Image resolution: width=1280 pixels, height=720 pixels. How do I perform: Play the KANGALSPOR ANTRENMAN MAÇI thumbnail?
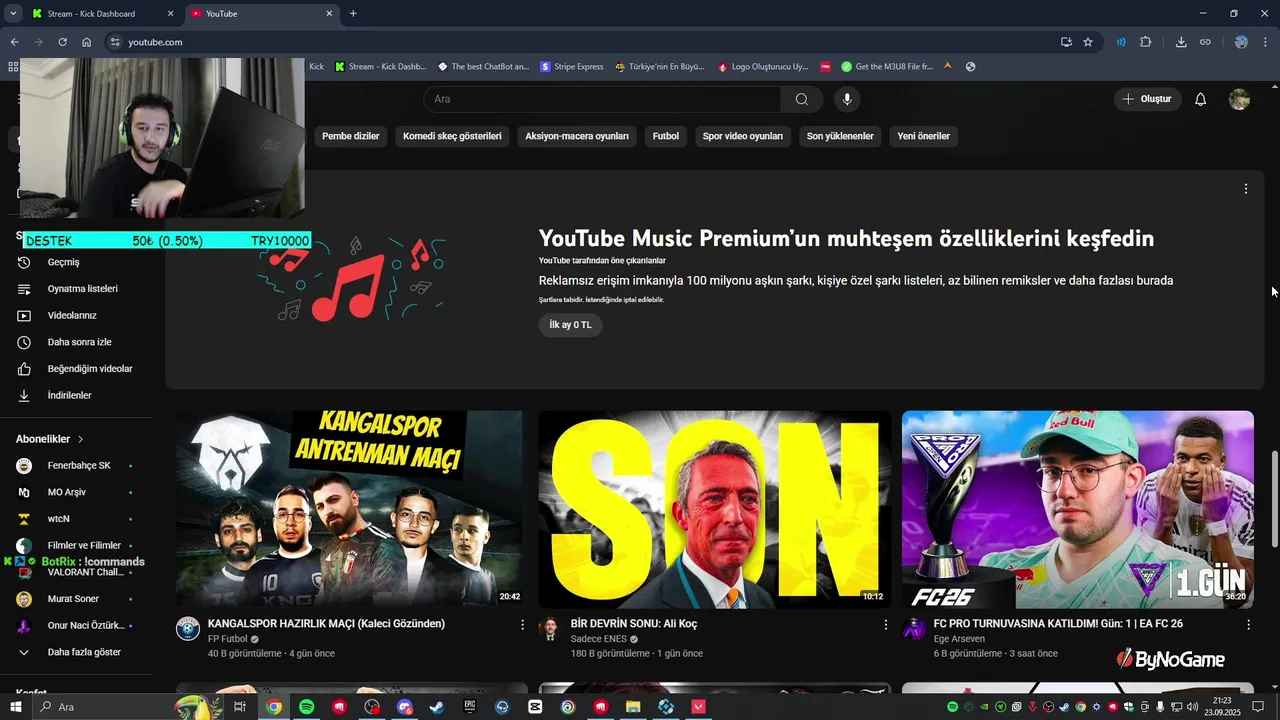click(349, 509)
